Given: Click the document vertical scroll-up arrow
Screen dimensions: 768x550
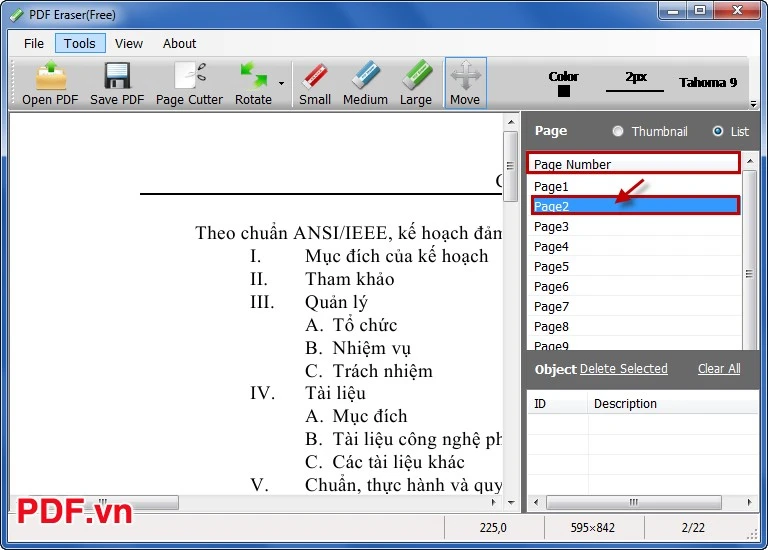Looking at the screenshot, I should [511, 122].
